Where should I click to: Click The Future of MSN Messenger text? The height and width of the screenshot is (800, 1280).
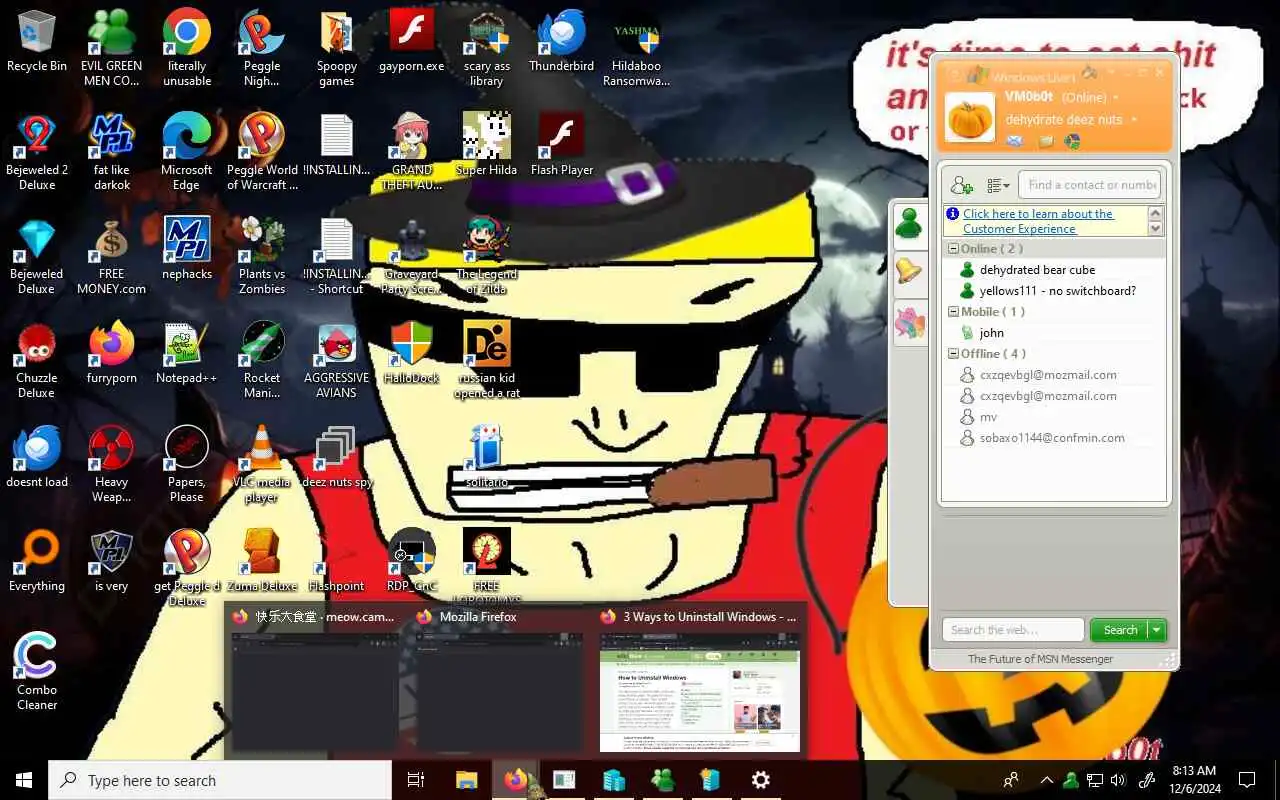pyautogui.click(x=1040, y=659)
